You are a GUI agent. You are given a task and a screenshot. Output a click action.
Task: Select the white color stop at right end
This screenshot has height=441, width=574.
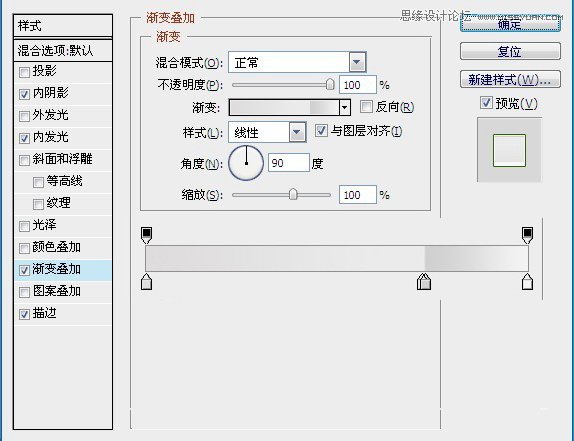click(527, 281)
